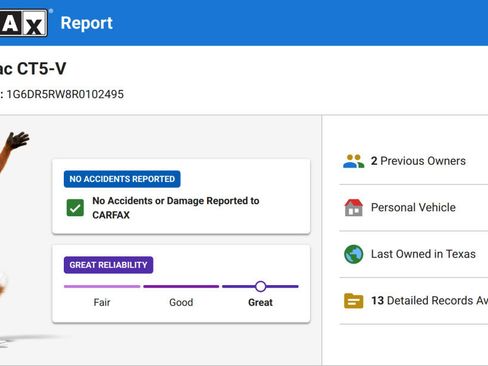The image size is (488, 366).
Task: Click the NO ACCIDENTS REPORTED badge
Action: (x=122, y=179)
